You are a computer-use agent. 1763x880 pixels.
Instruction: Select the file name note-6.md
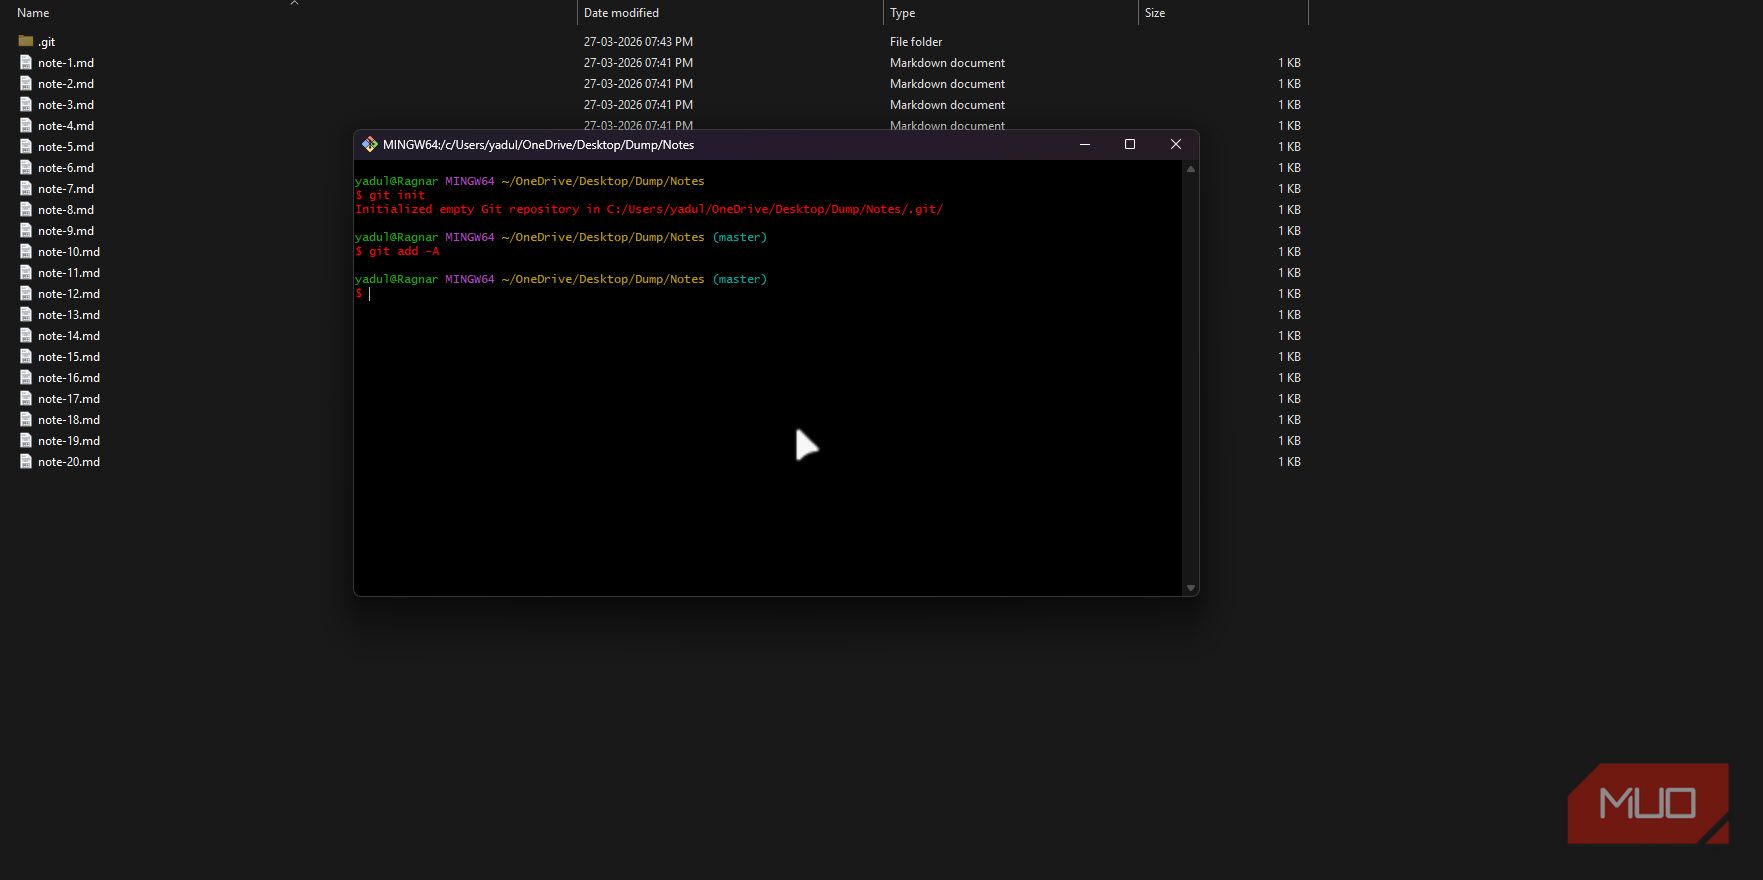(66, 167)
